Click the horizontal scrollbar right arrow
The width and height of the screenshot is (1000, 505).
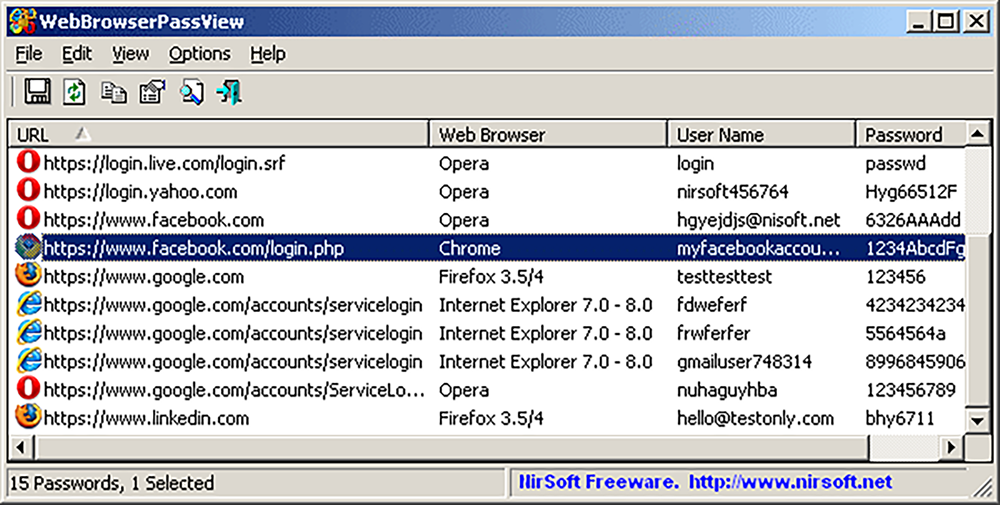point(953,447)
